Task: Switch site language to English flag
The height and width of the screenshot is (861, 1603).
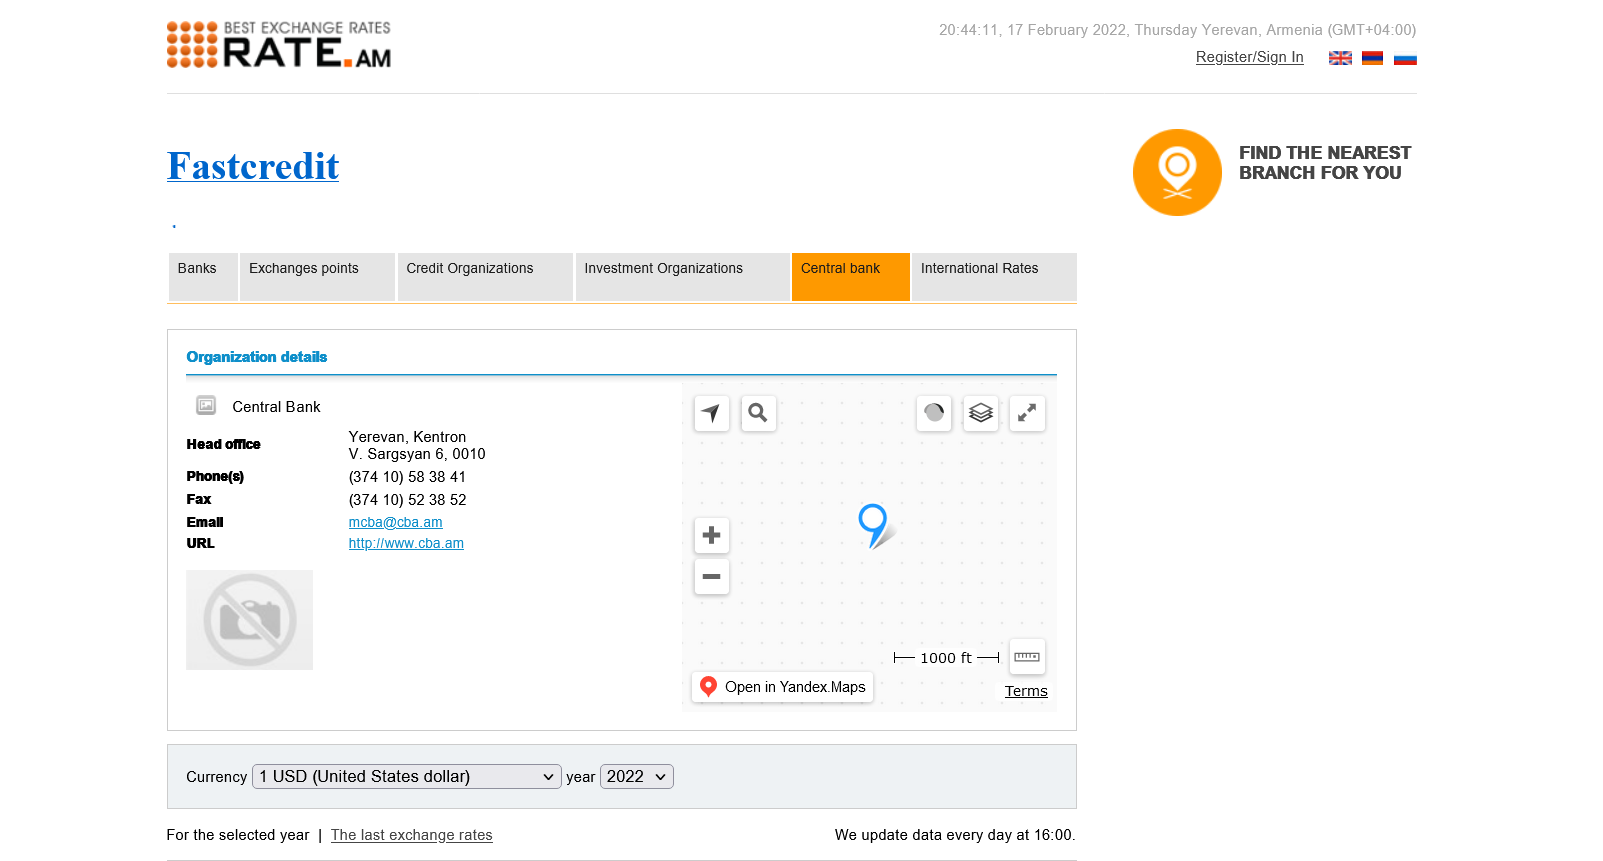Action: point(1340,58)
